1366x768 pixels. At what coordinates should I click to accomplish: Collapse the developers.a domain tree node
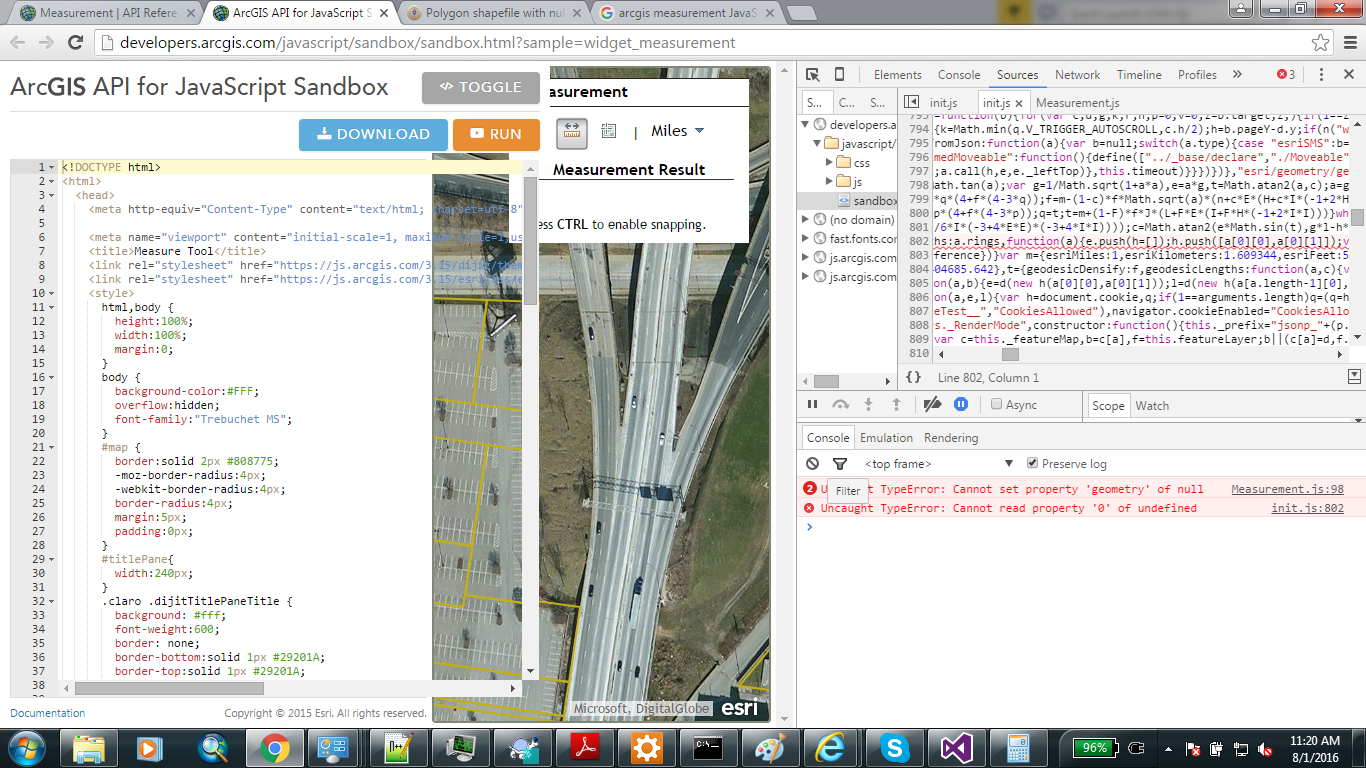click(806, 125)
